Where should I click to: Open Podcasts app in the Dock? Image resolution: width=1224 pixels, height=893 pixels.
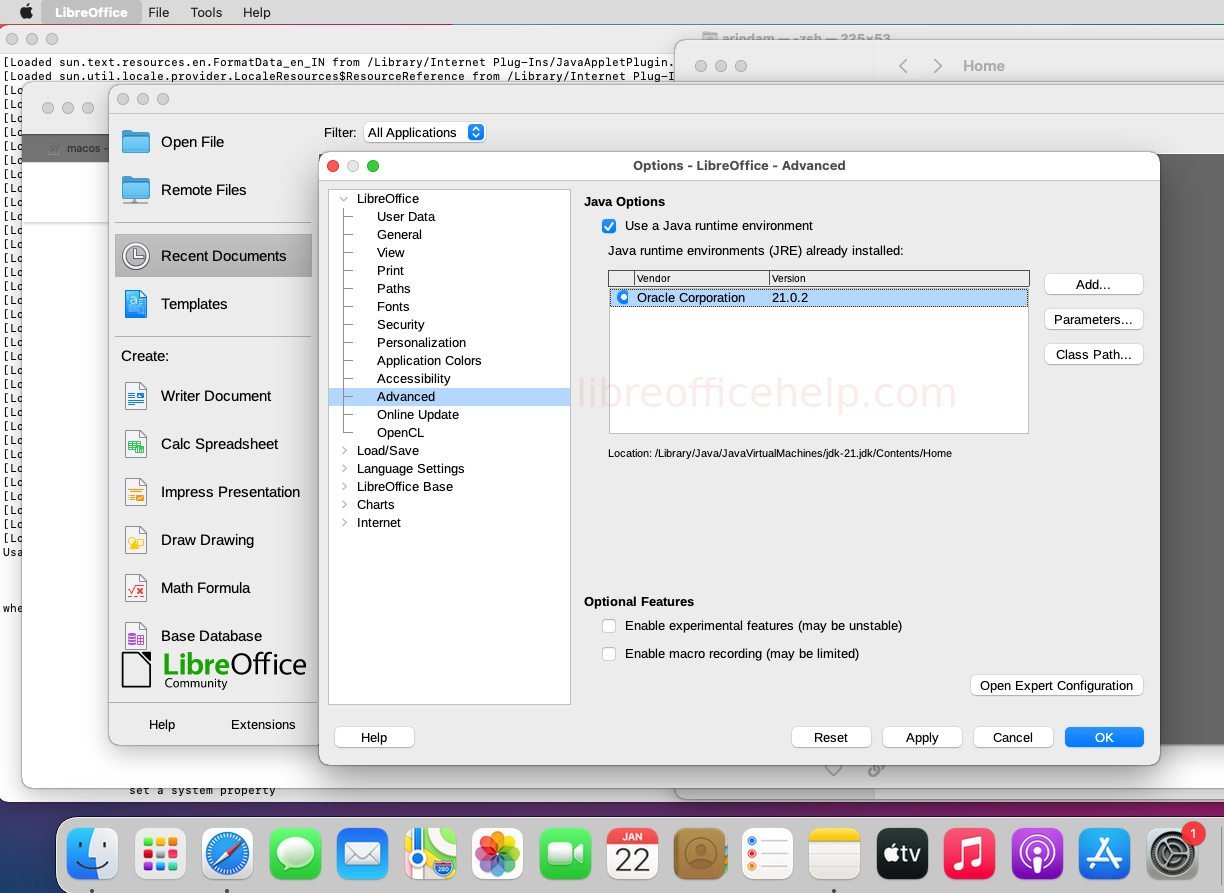[1037, 855]
